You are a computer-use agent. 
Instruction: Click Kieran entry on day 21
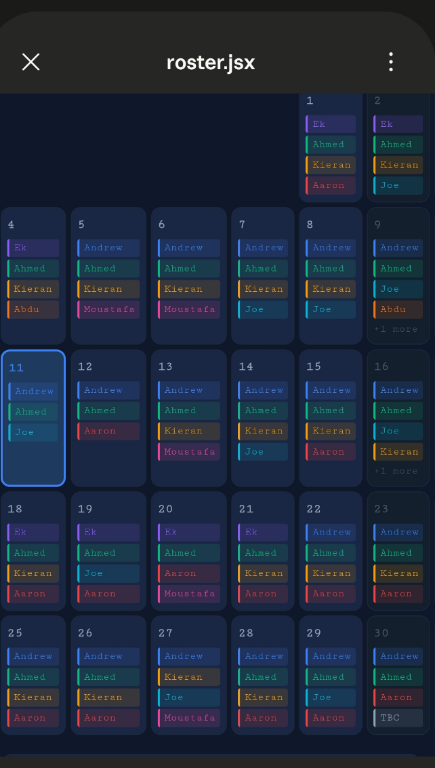tap(263, 574)
